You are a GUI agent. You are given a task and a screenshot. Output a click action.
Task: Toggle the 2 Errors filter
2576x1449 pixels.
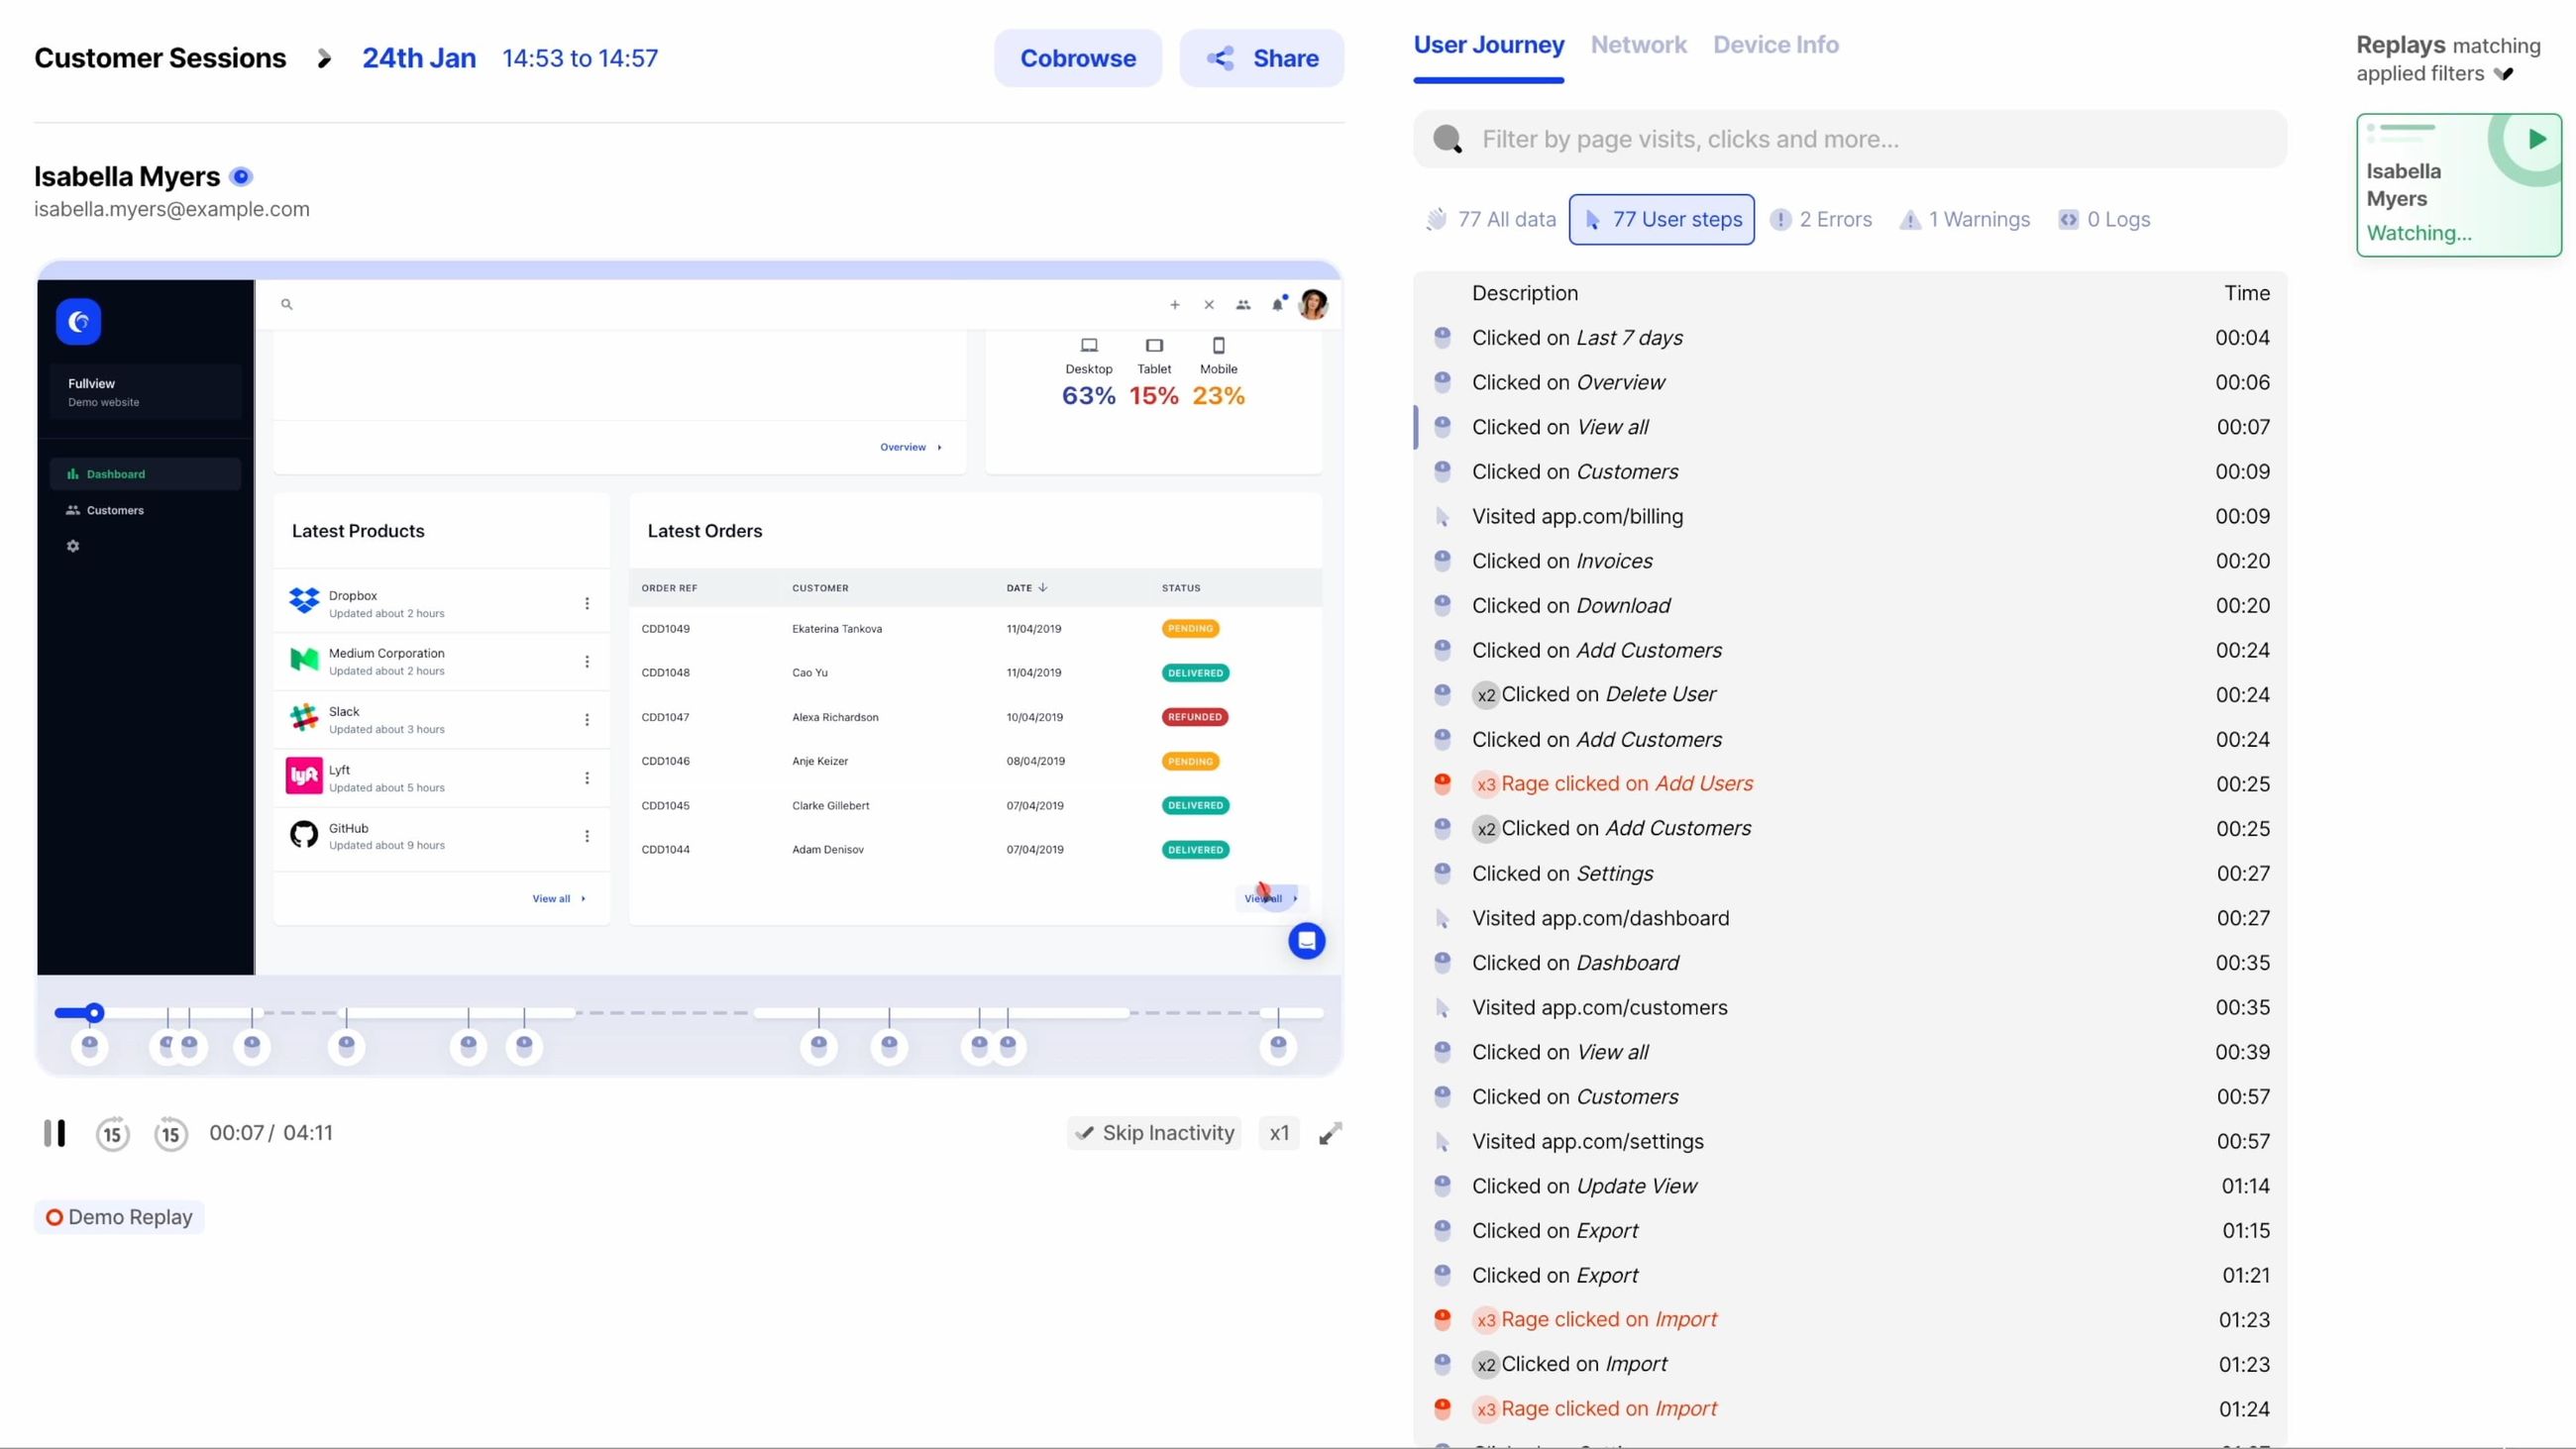point(1821,219)
